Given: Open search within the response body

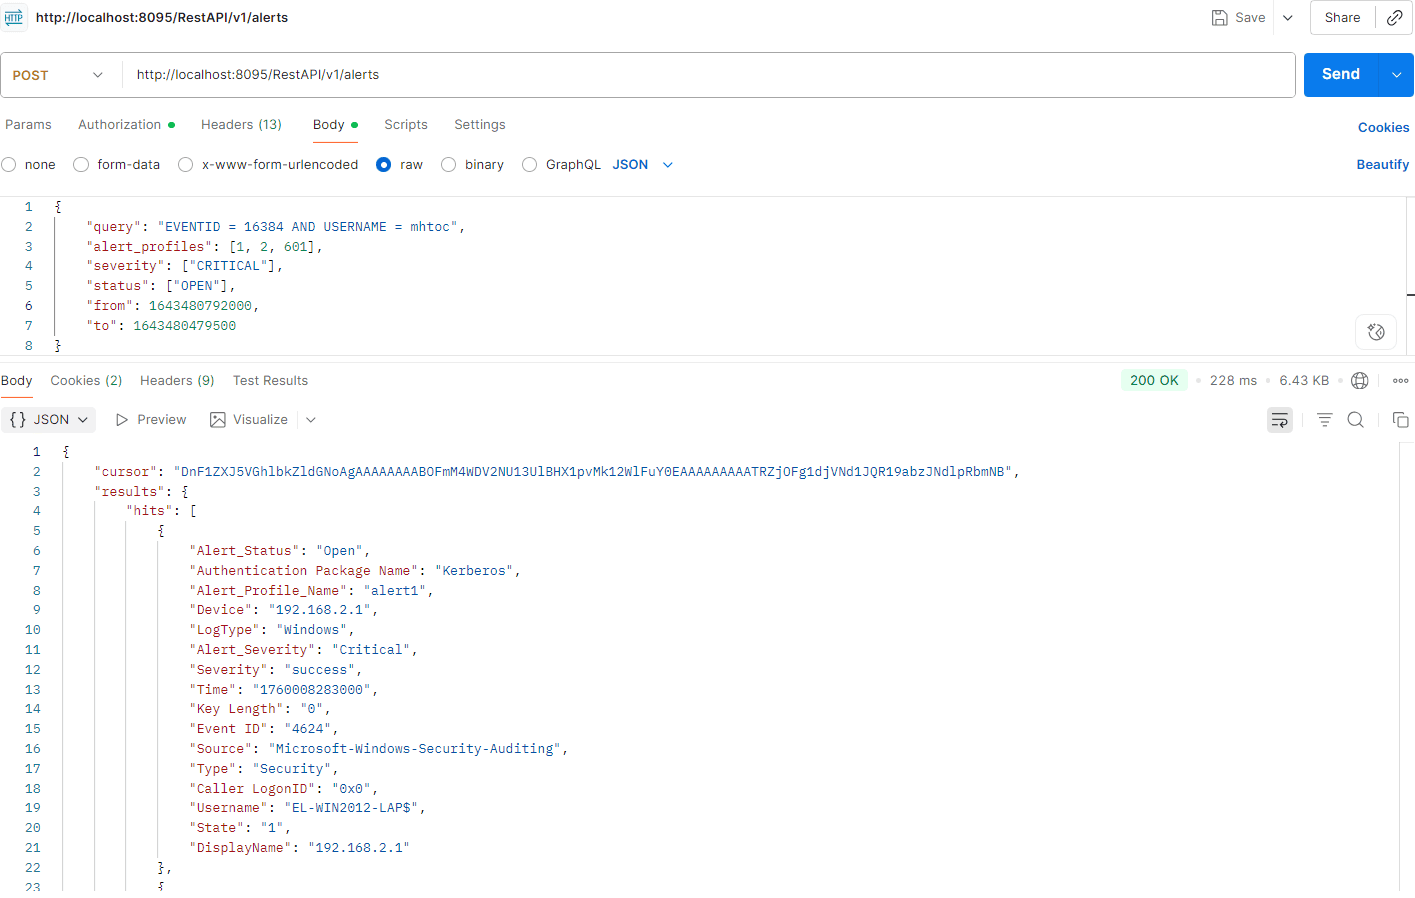Looking at the screenshot, I should pyautogui.click(x=1356, y=420).
